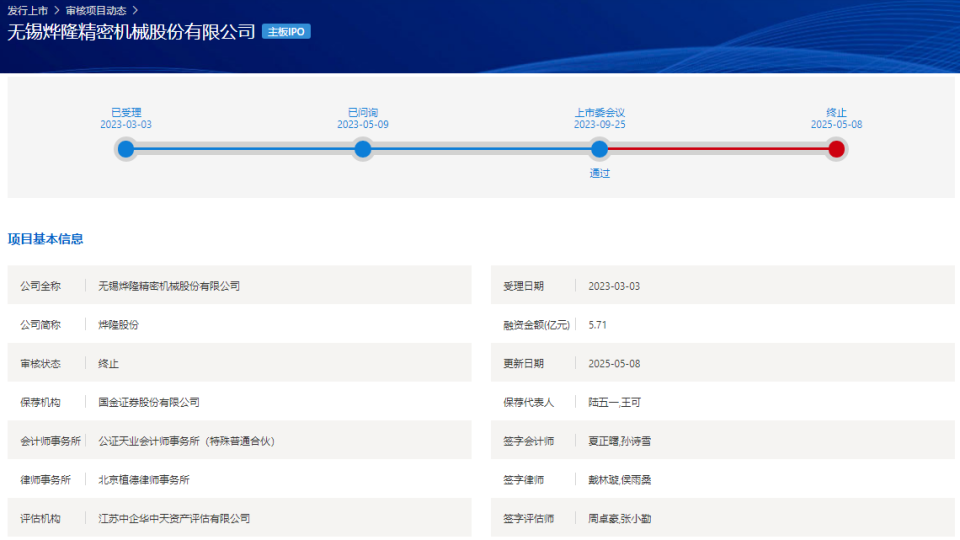960x540 pixels.
Task: Click the 公司全称 field label
Action: click(40, 286)
